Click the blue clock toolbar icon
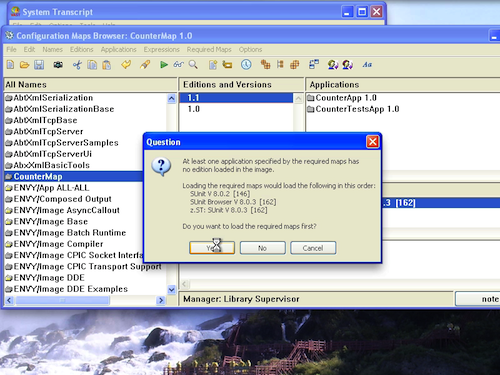This screenshot has height=375, width=500. 246,64
